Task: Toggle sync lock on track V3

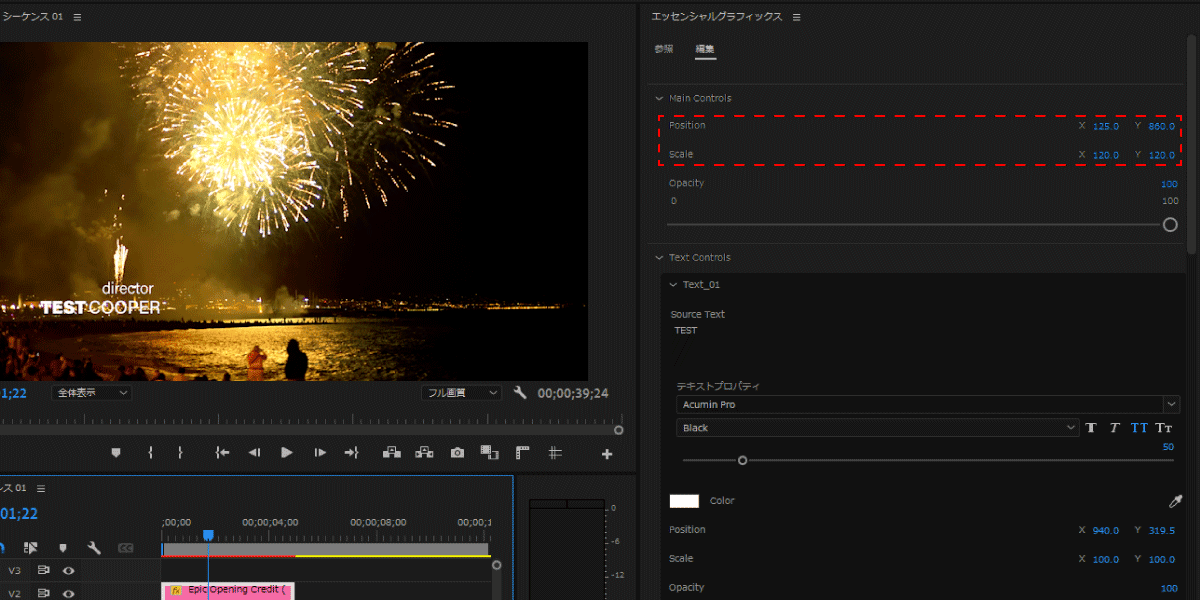Action: (x=44, y=570)
